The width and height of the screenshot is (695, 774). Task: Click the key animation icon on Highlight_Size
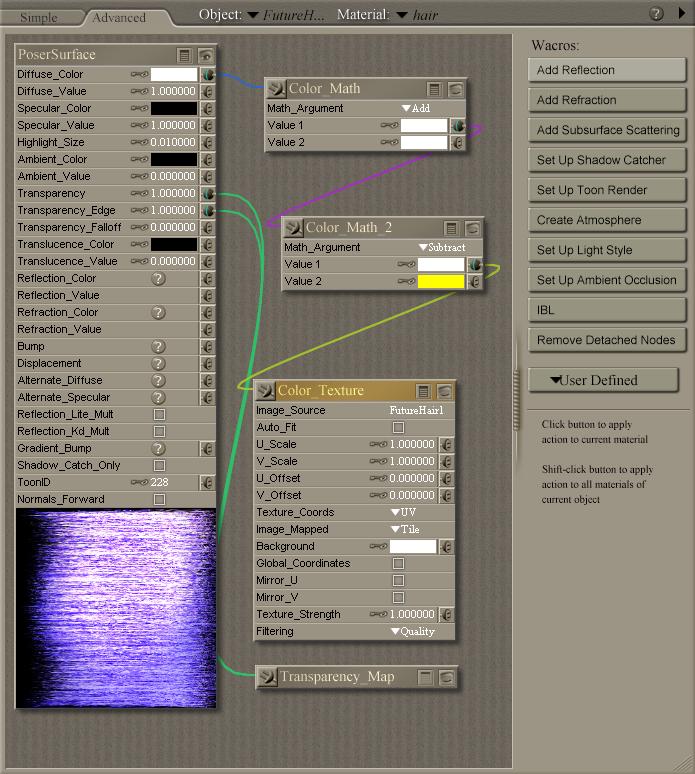pos(139,143)
